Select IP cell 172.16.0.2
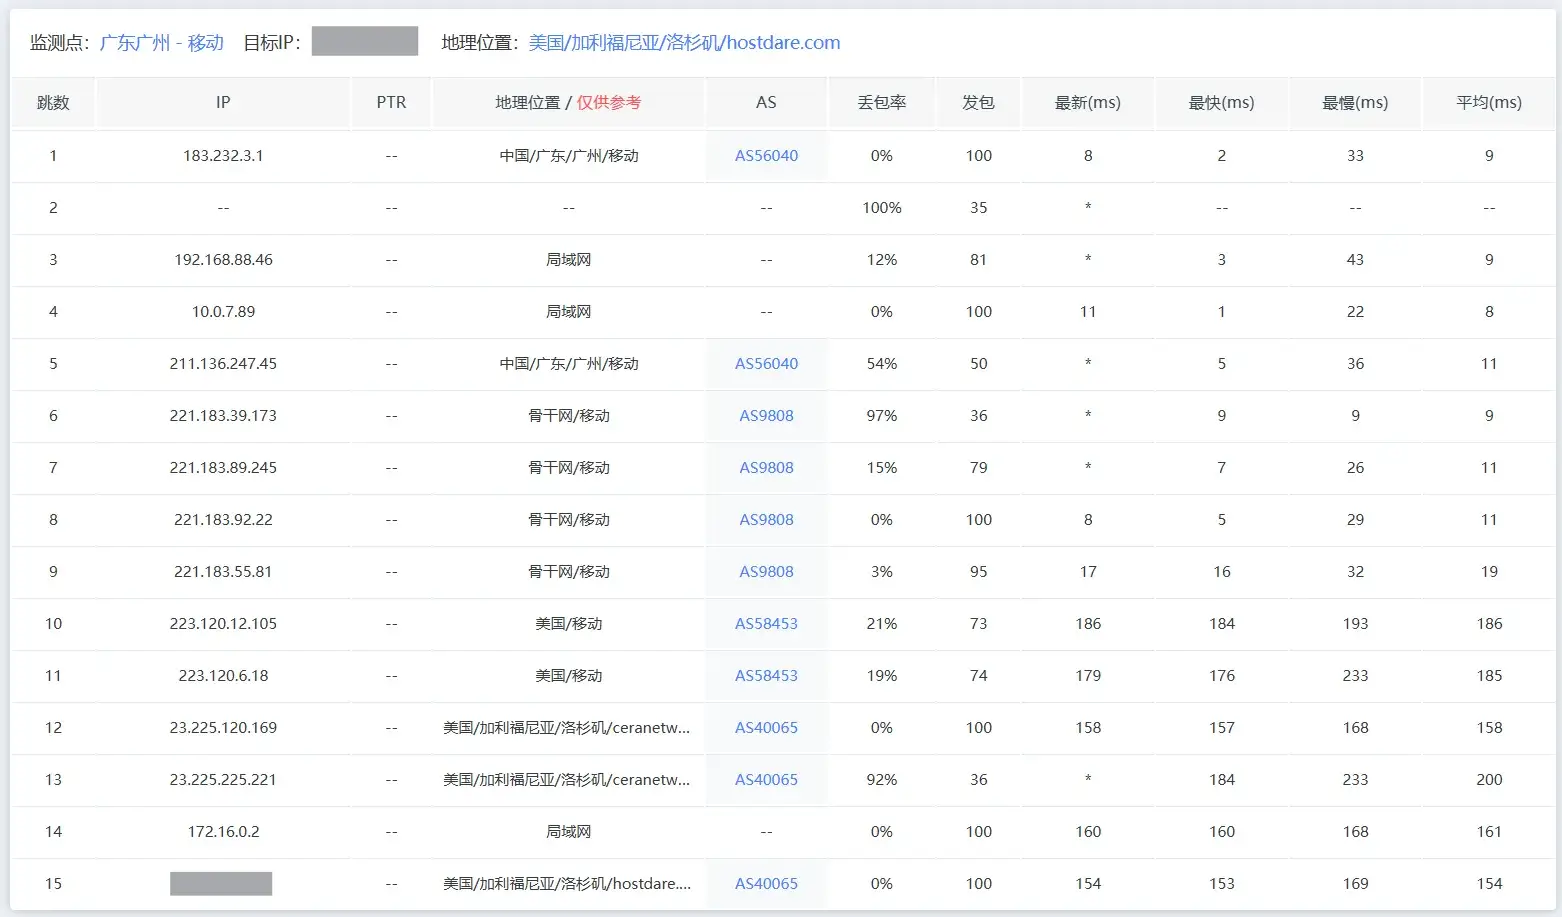 click(x=223, y=832)
